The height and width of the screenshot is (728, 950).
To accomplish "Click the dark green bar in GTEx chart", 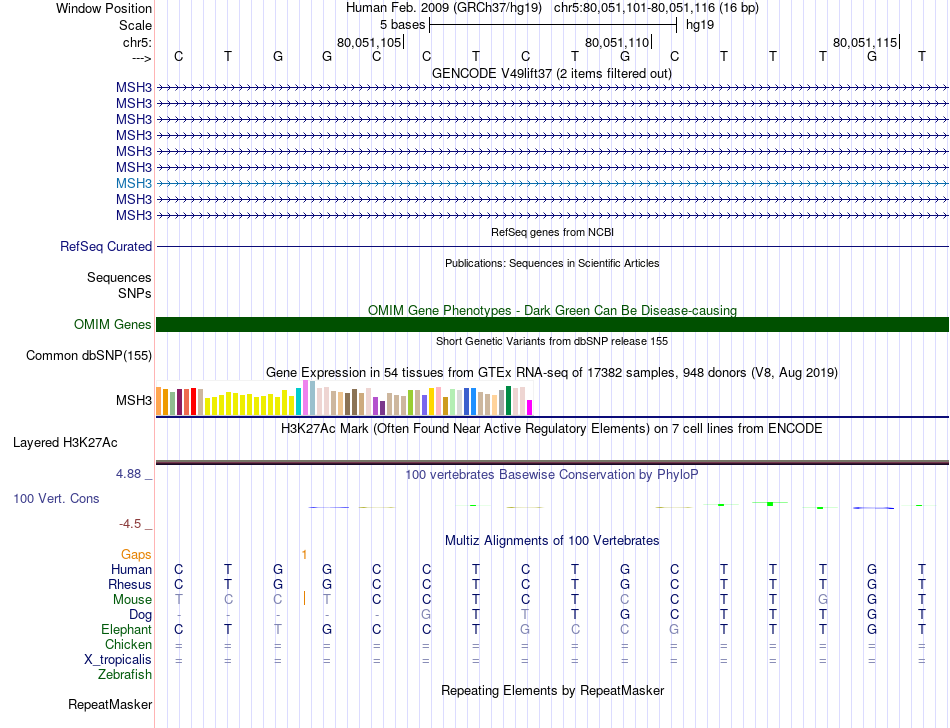I will pos(509,400).
